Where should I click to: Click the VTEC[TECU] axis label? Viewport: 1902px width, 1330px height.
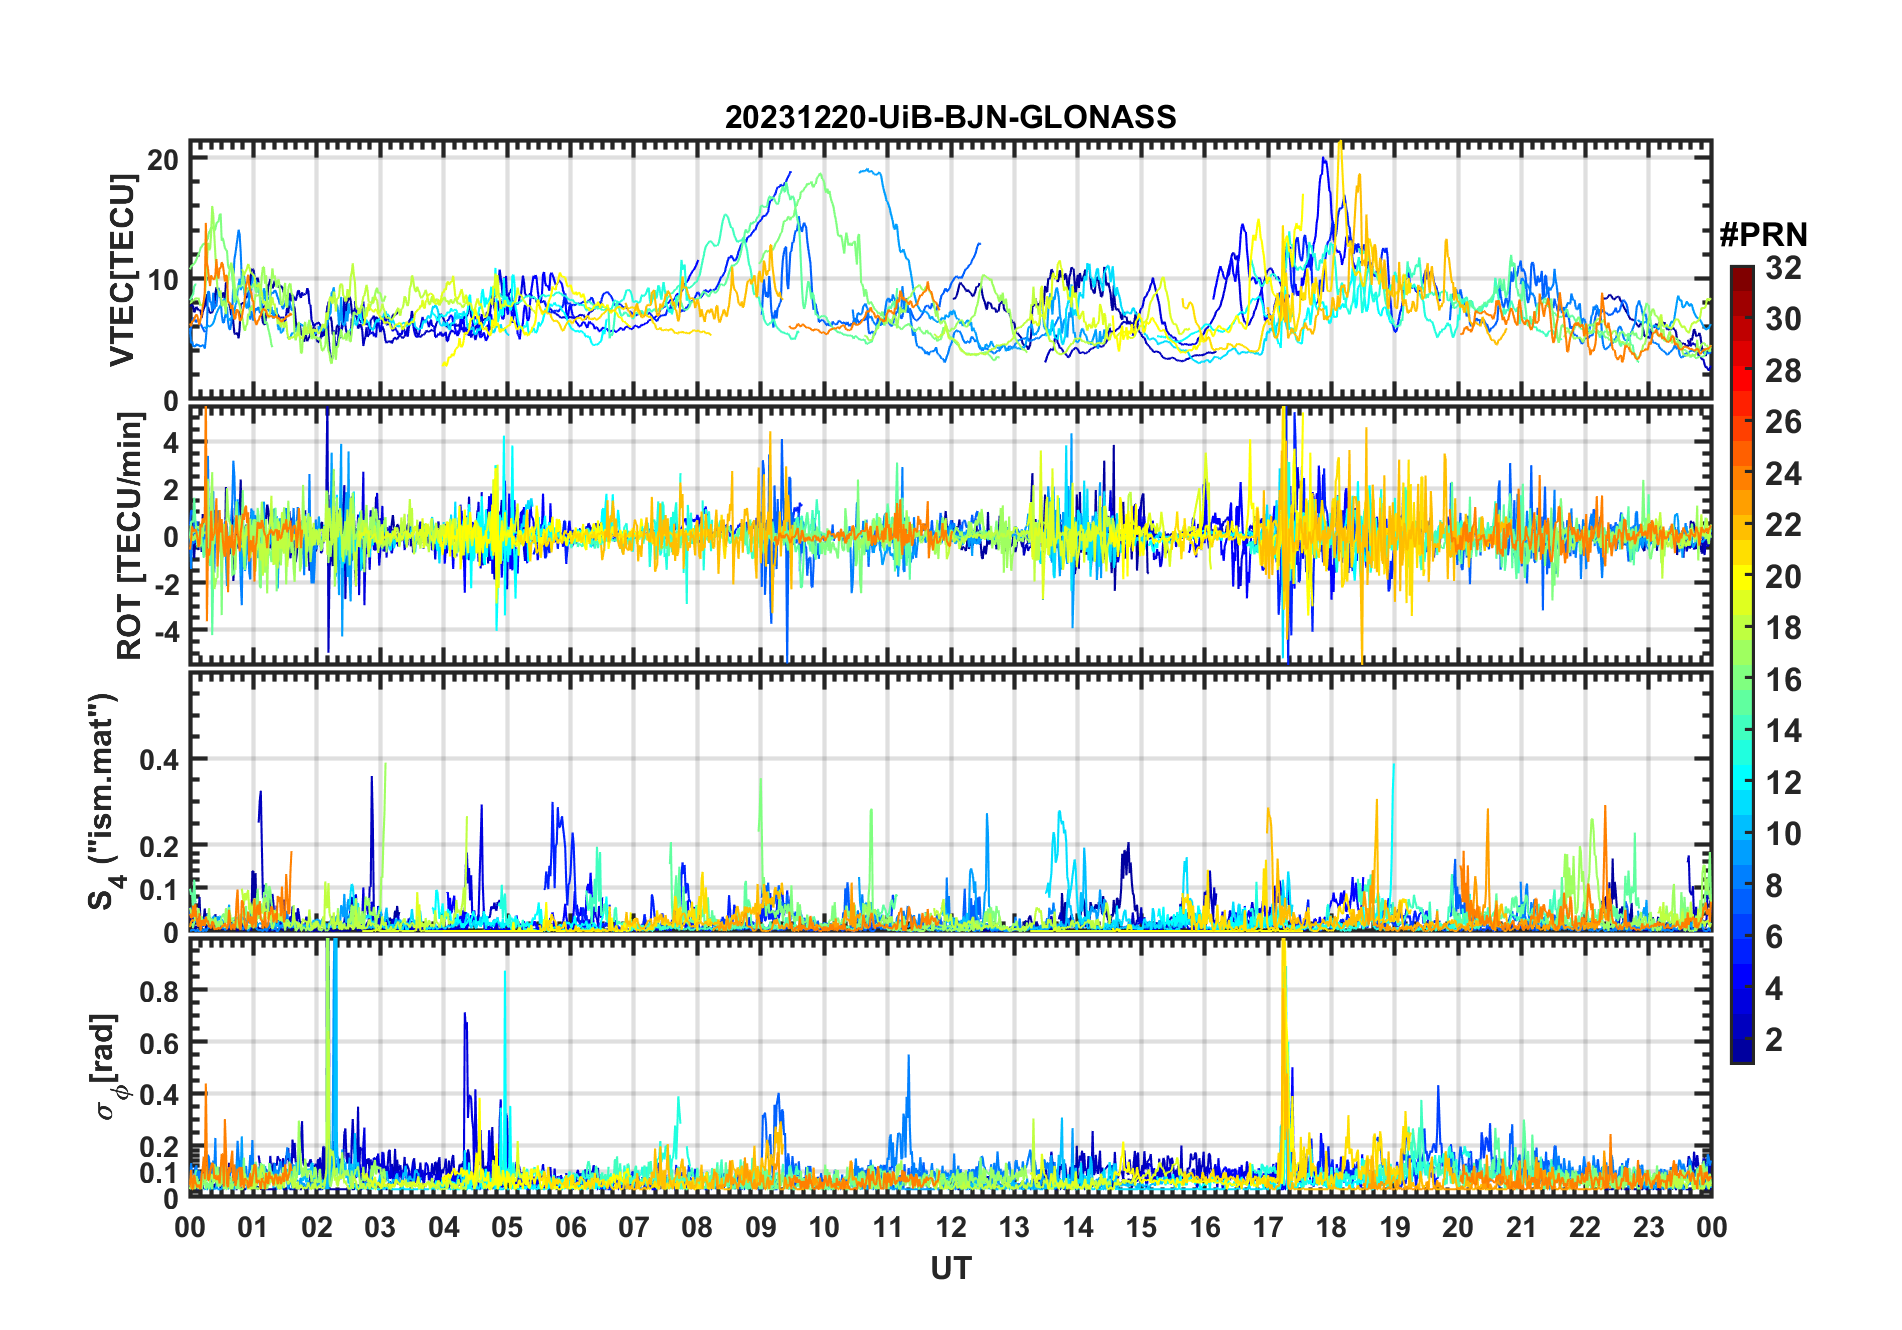[x=122, y=270]
